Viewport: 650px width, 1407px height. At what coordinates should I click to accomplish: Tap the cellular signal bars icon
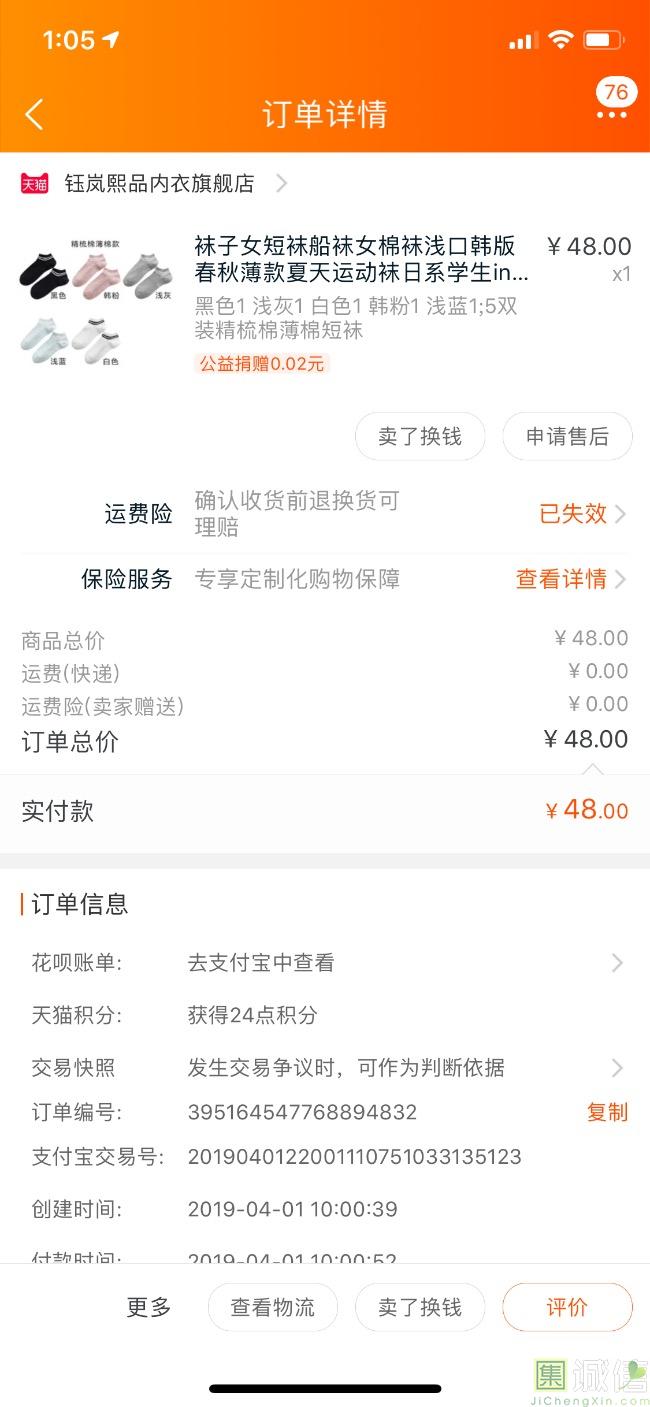point(522,41)
